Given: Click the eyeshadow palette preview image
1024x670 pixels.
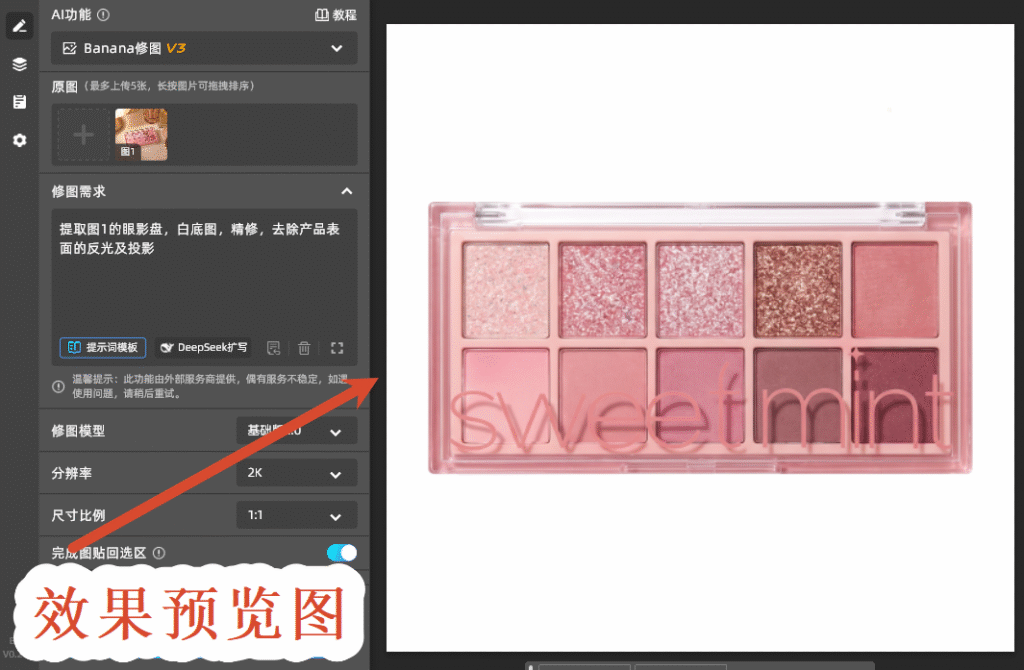Looking at the screenshot, I should point(700,338).
